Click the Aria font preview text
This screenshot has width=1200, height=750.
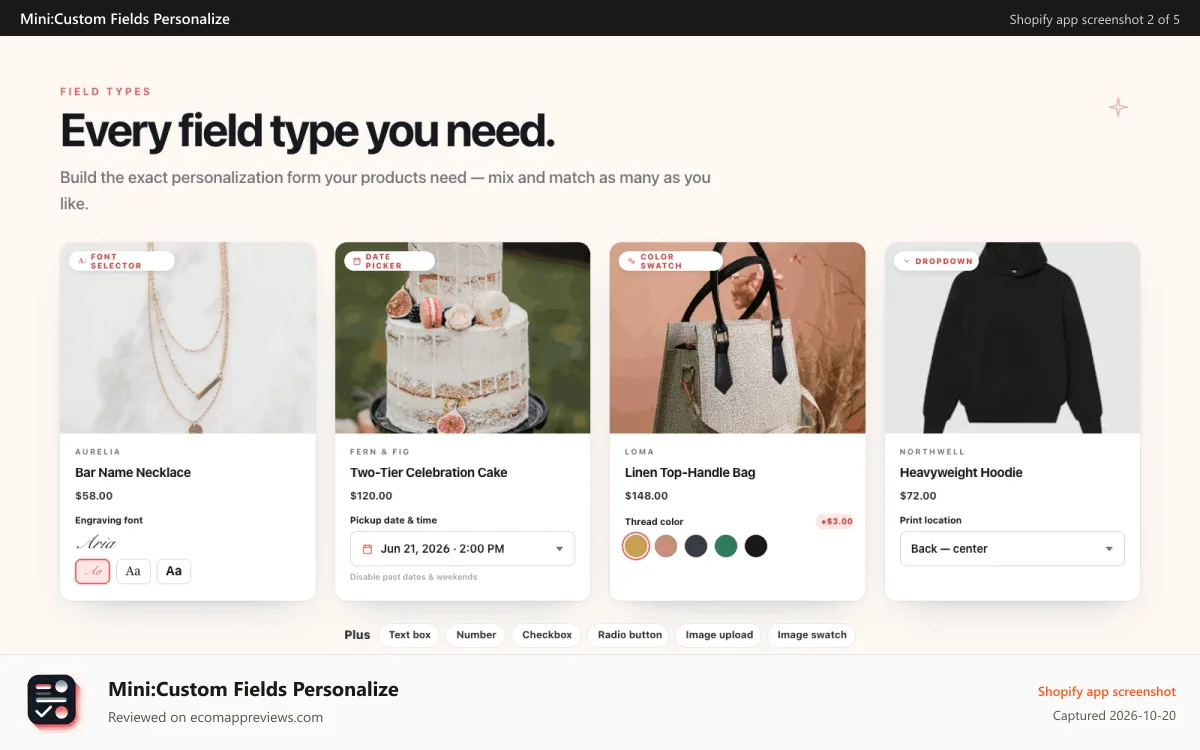pos(96,543)
